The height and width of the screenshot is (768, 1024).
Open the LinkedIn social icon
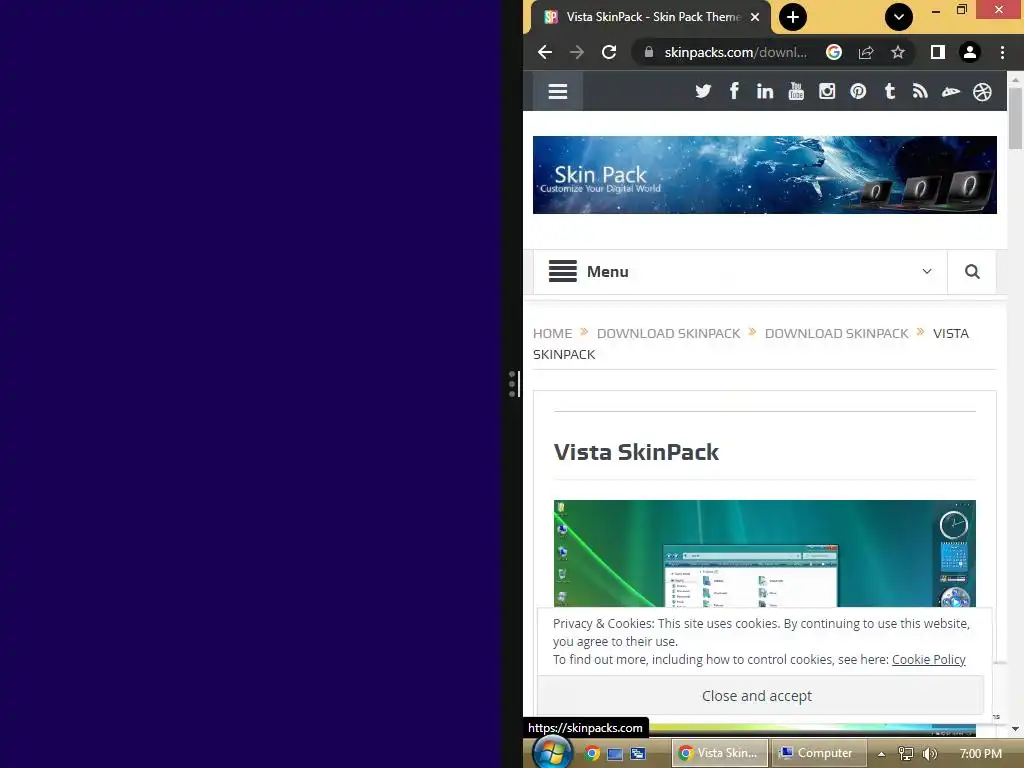[765, 91]
